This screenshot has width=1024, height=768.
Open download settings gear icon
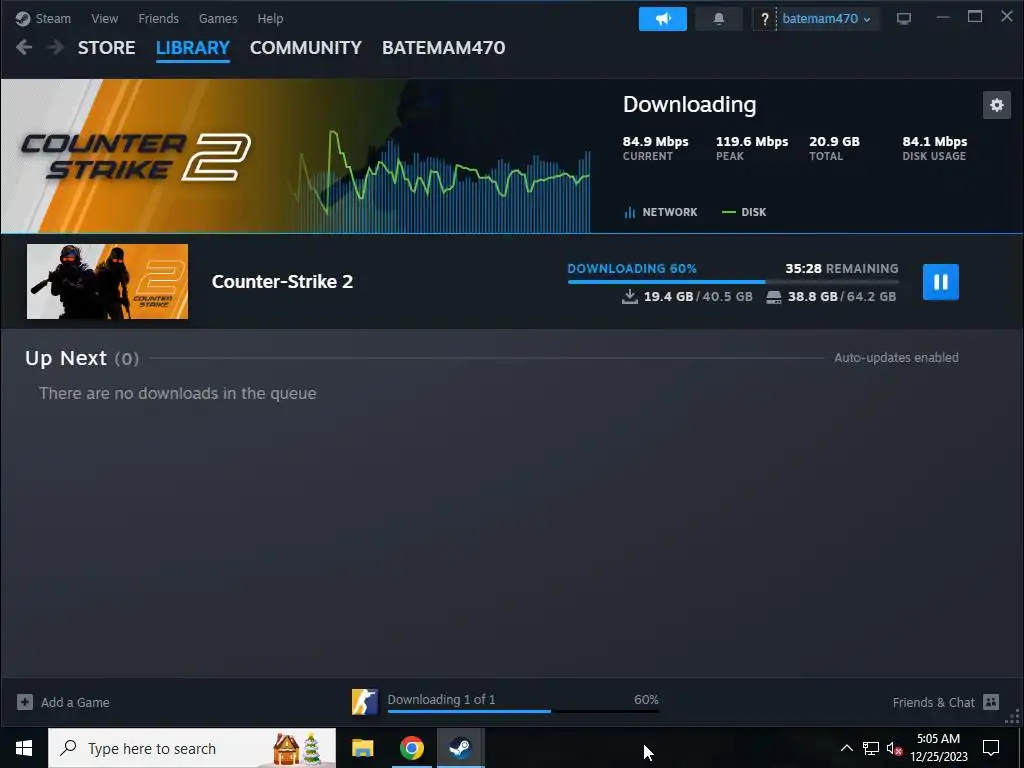997,105
